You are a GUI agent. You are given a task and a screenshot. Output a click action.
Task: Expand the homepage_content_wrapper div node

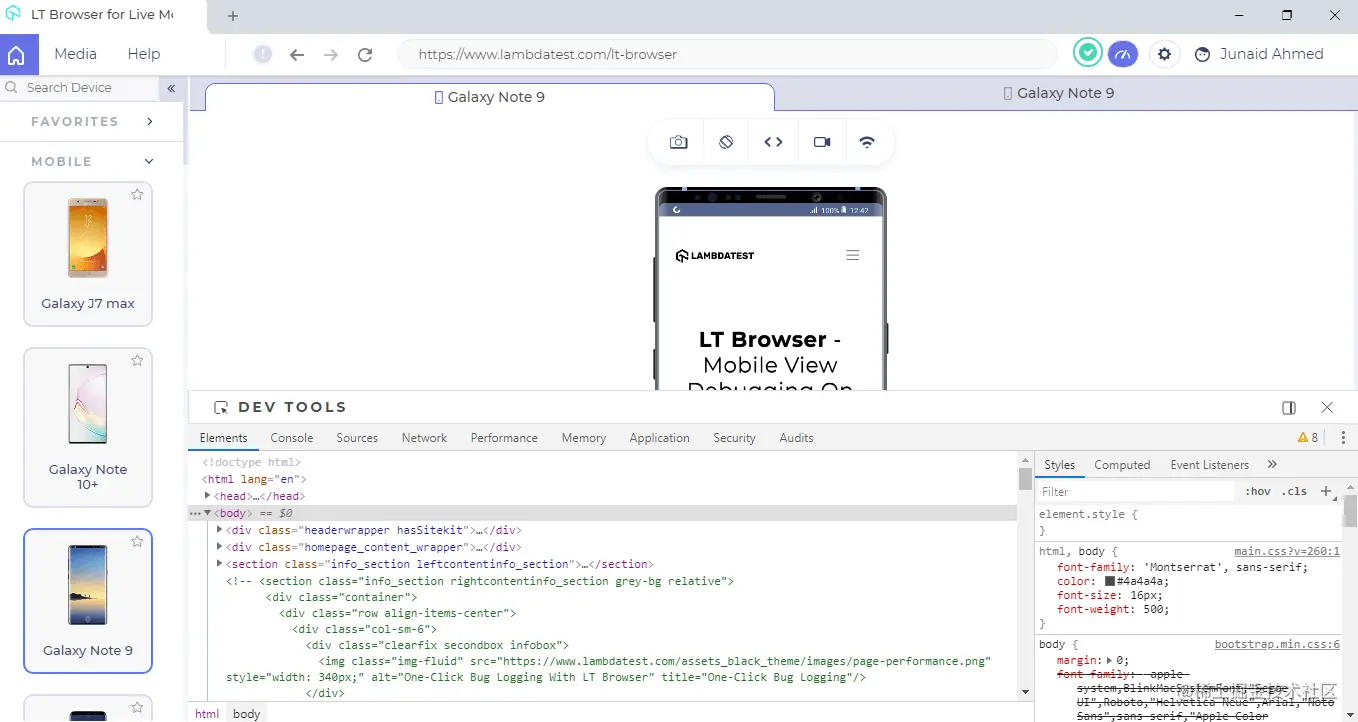220,547
